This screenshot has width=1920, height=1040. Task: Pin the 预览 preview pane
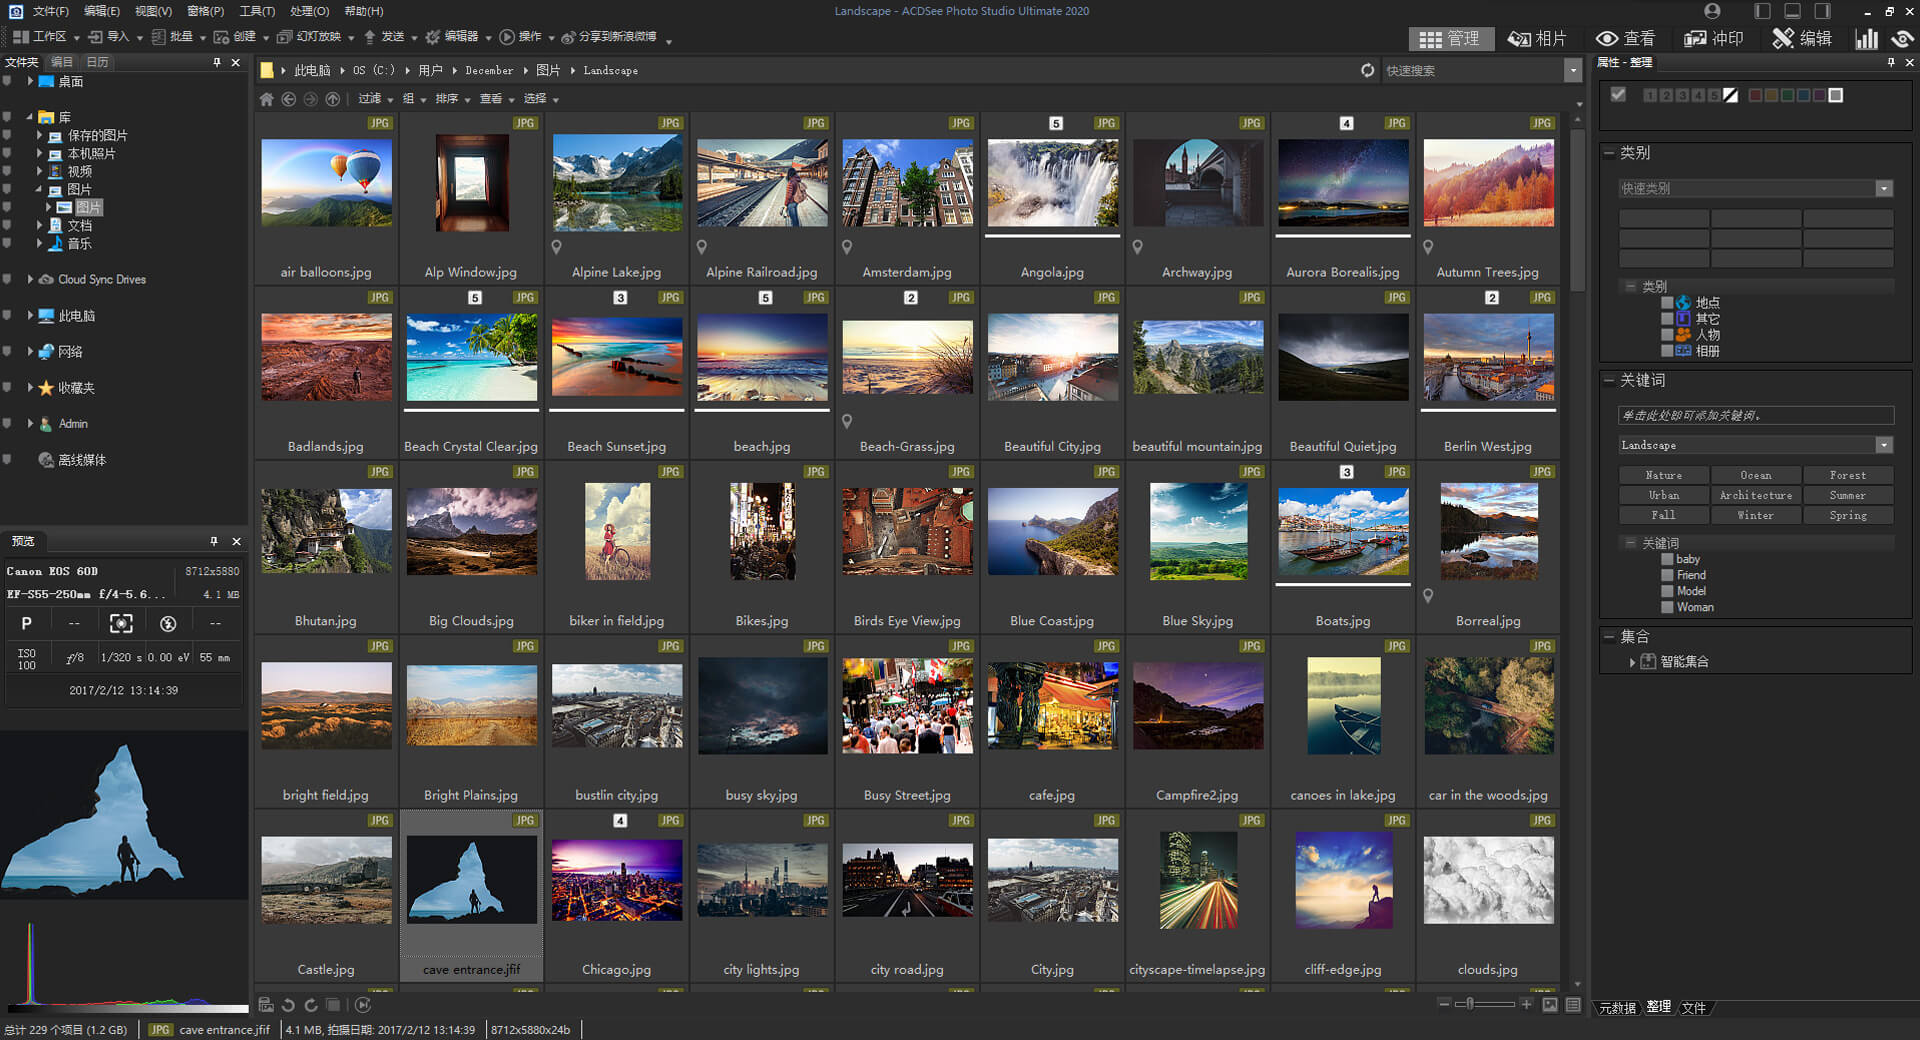click(214, 541)
